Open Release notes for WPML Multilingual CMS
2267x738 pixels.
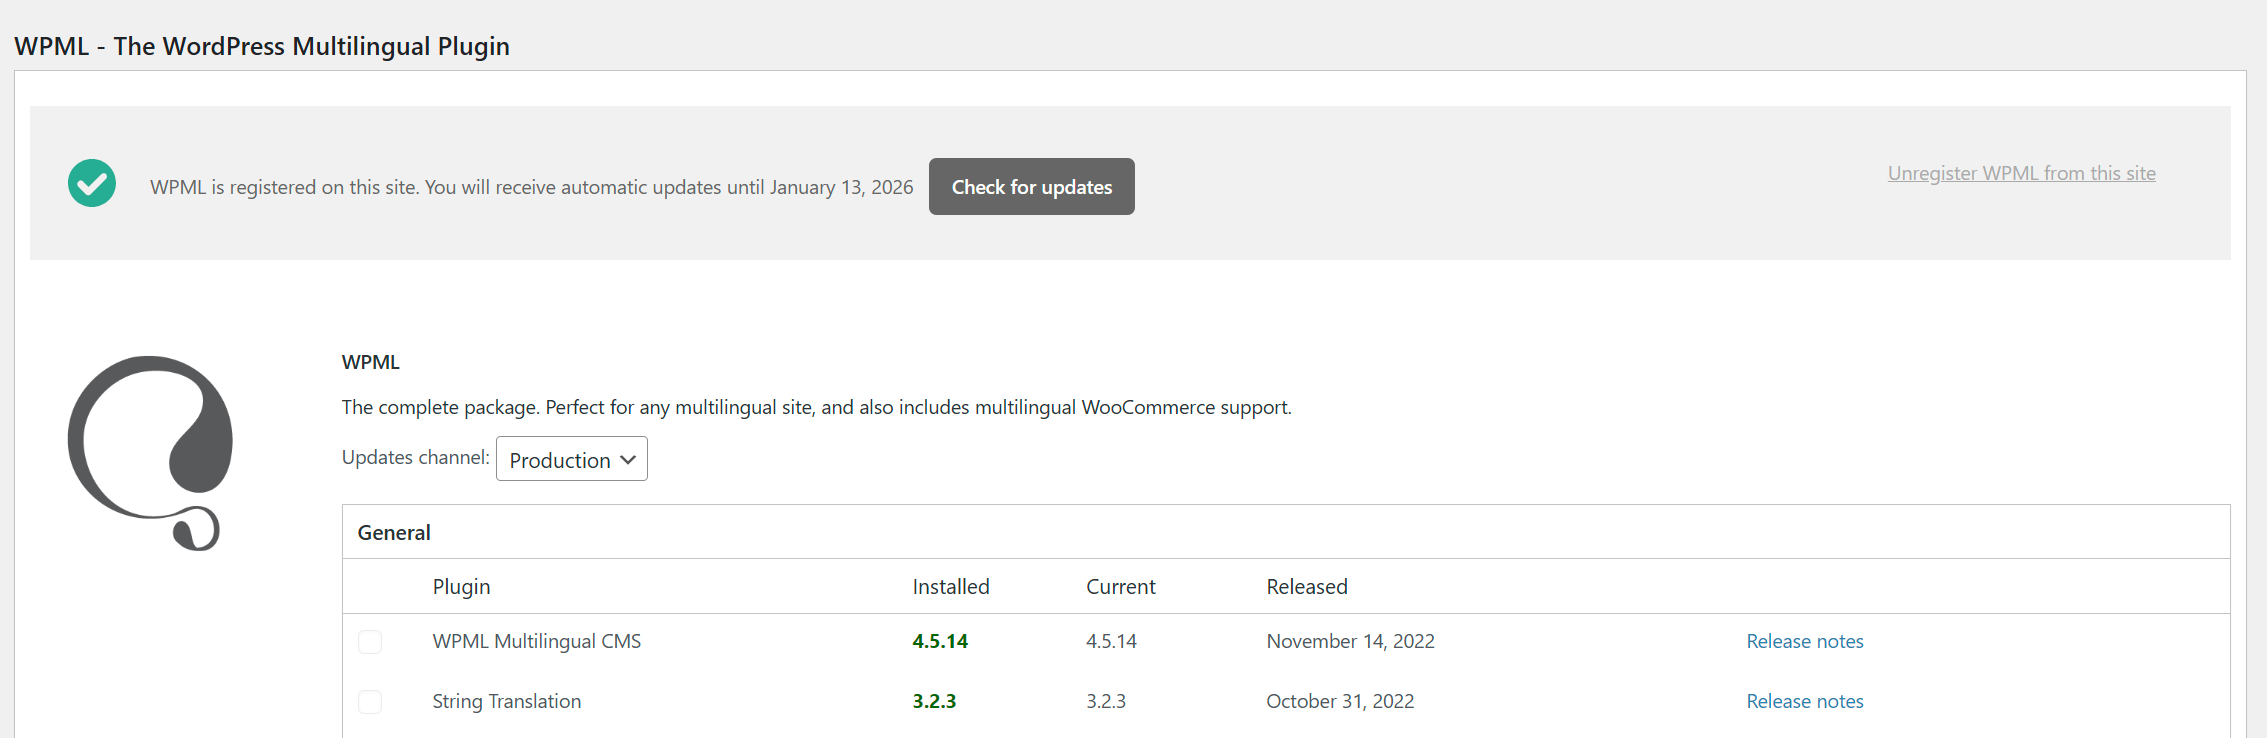tap(1805, 641)
